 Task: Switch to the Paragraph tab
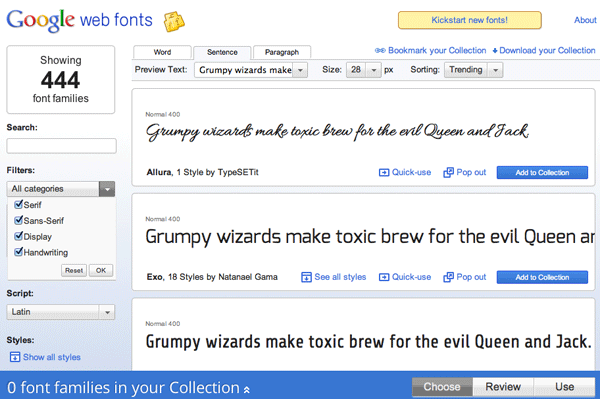[x=282, y=52]
